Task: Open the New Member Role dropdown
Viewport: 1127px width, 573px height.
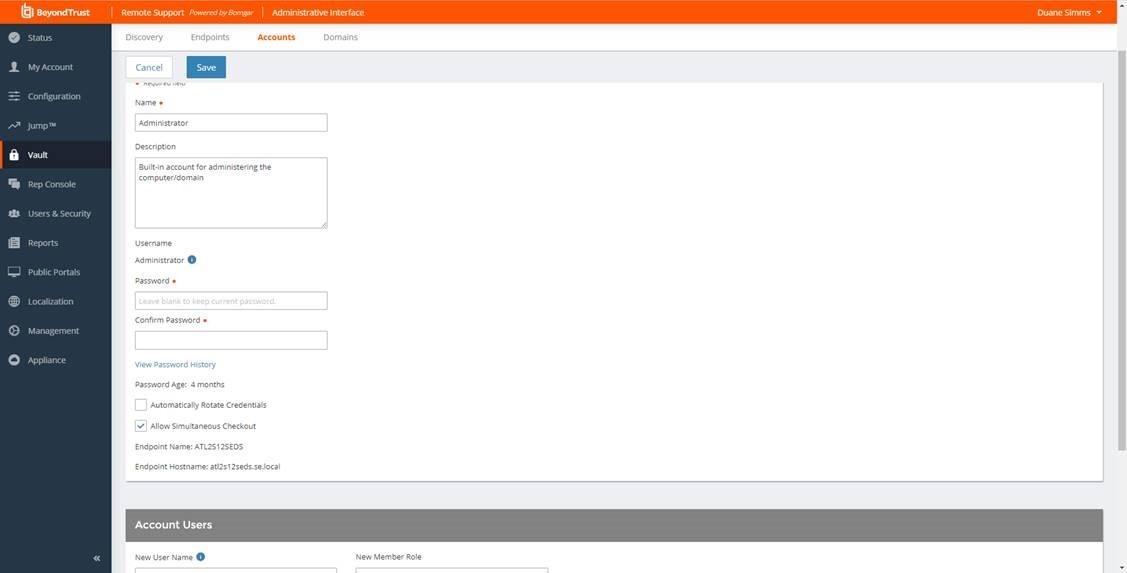Action: (x=451, y=570)
